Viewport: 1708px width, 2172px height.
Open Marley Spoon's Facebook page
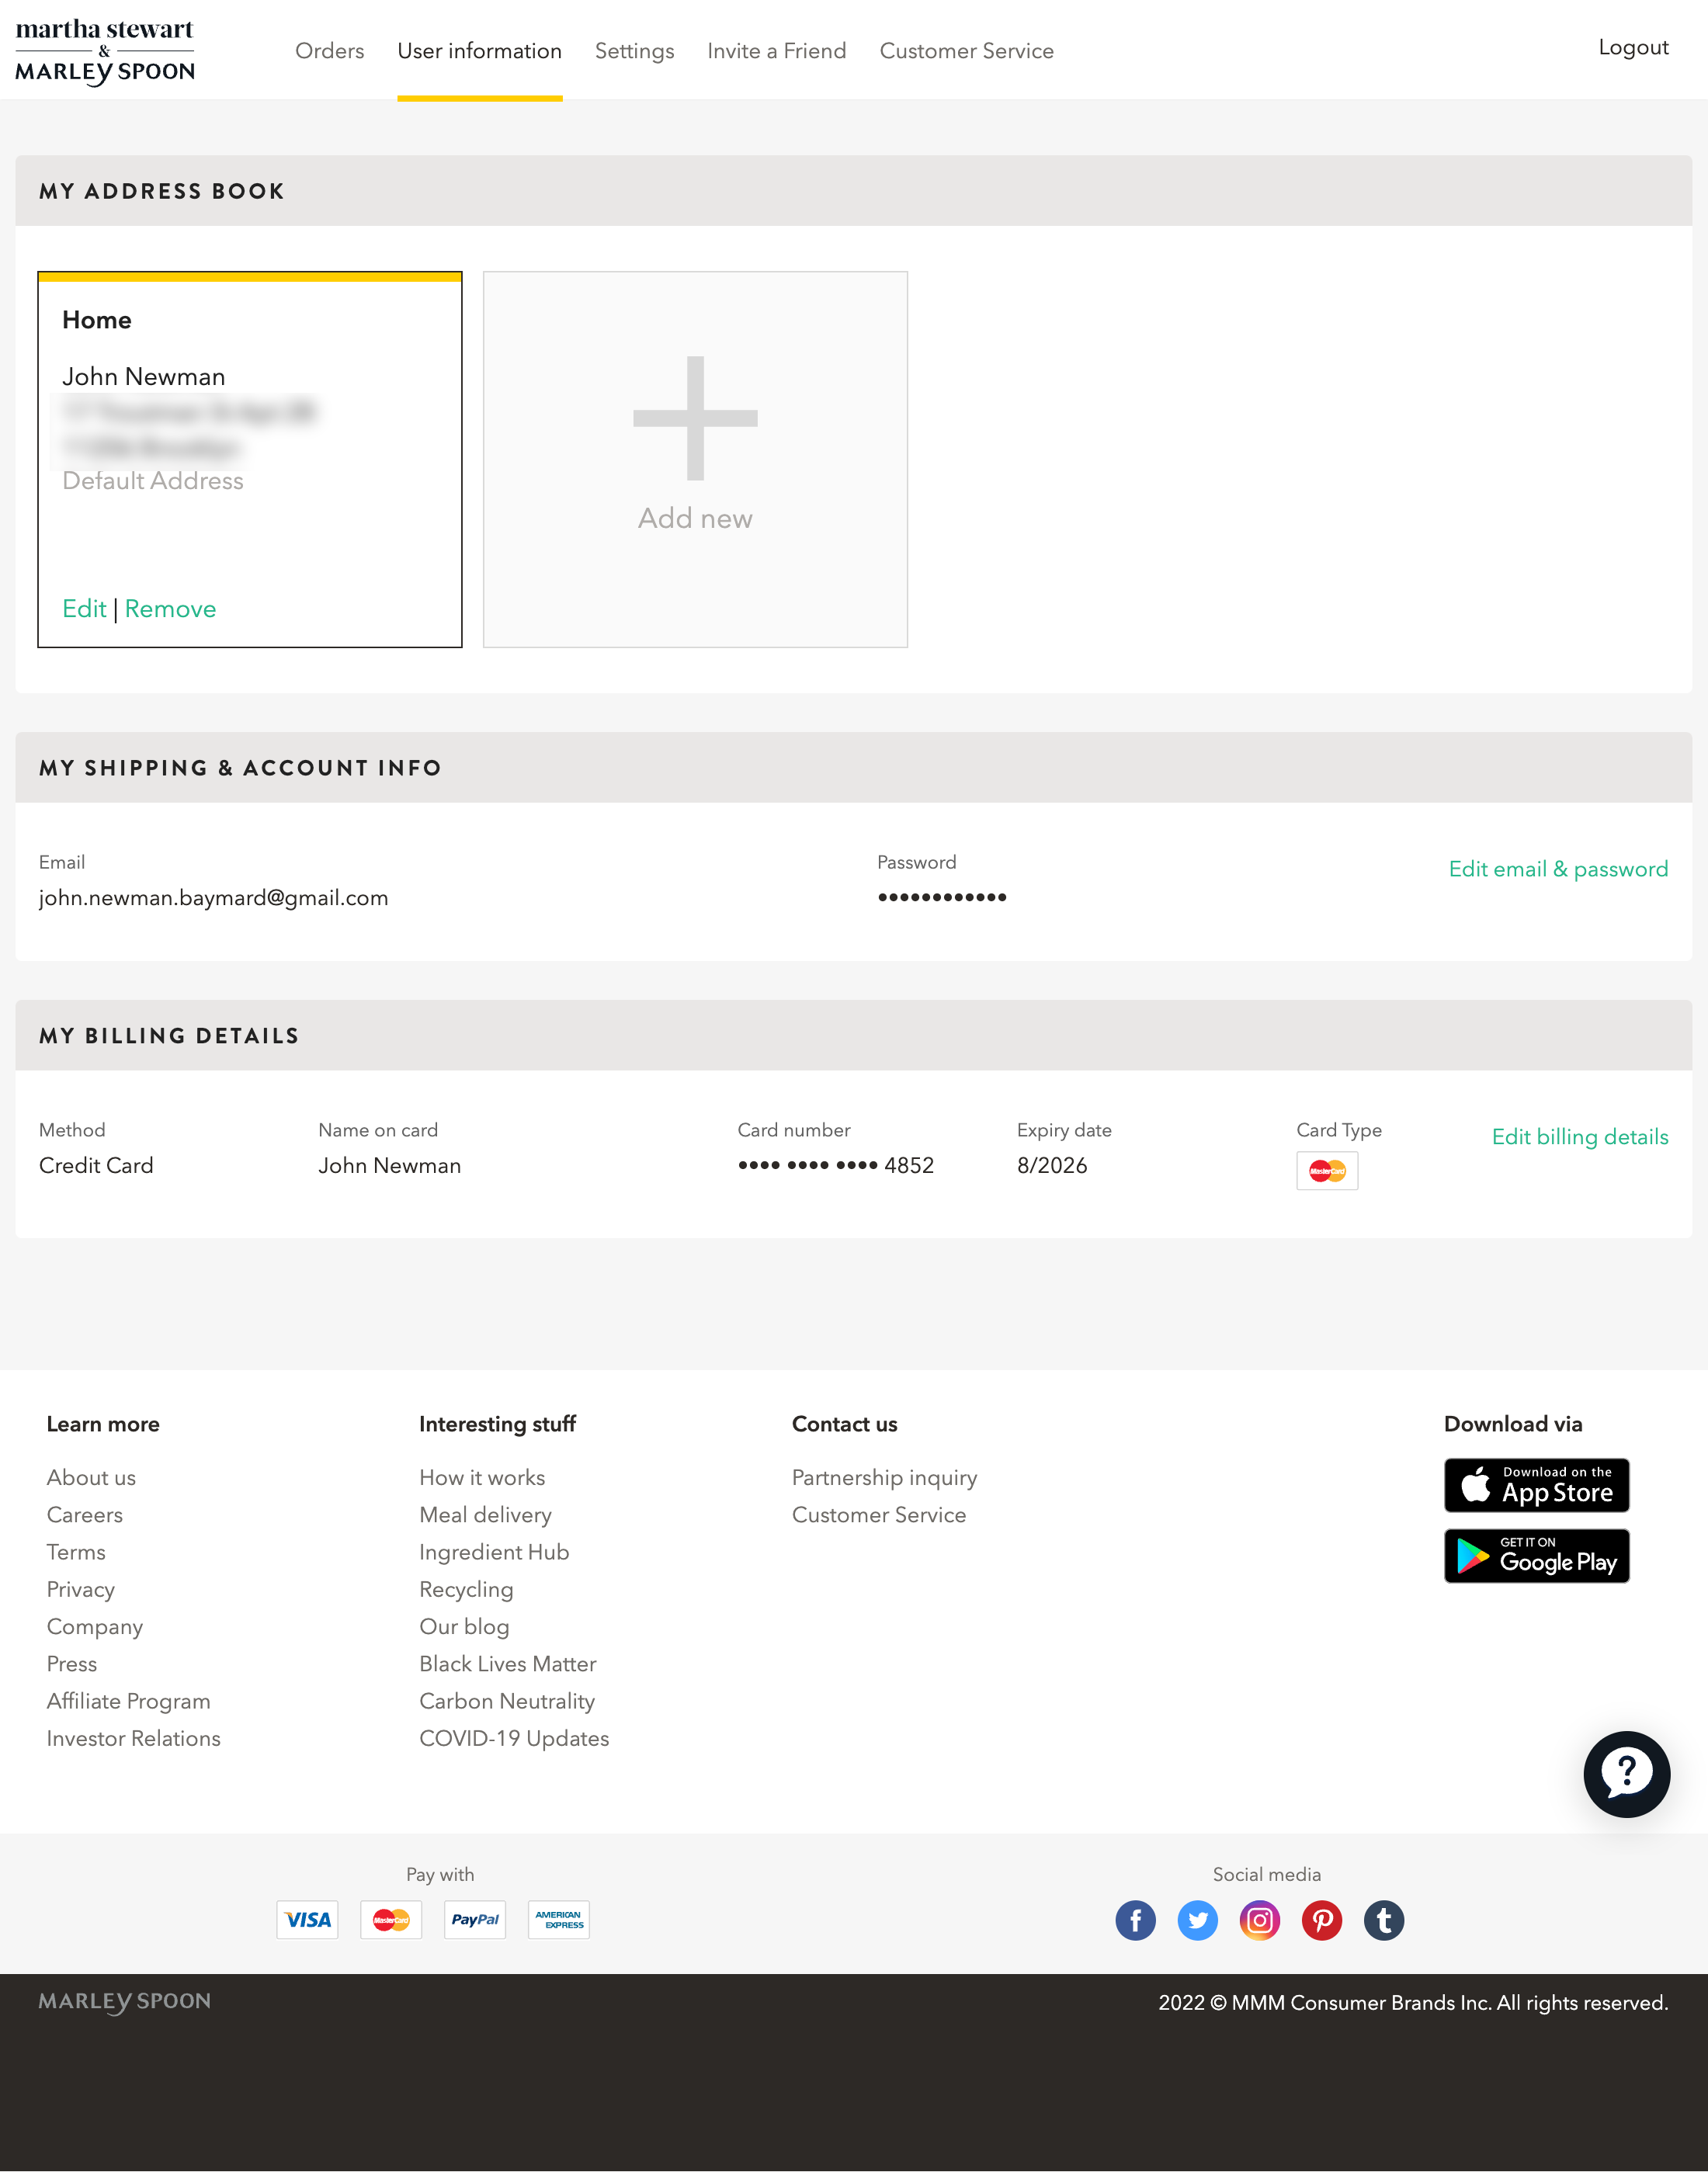[x=1135, y=1920]
